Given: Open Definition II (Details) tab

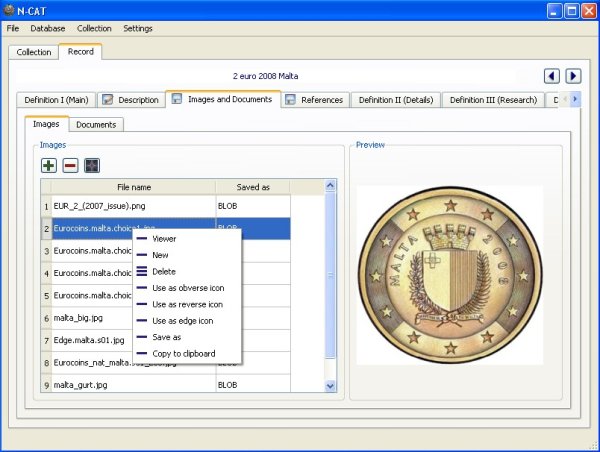Looking at the screenshot, I should click(396, 100).
